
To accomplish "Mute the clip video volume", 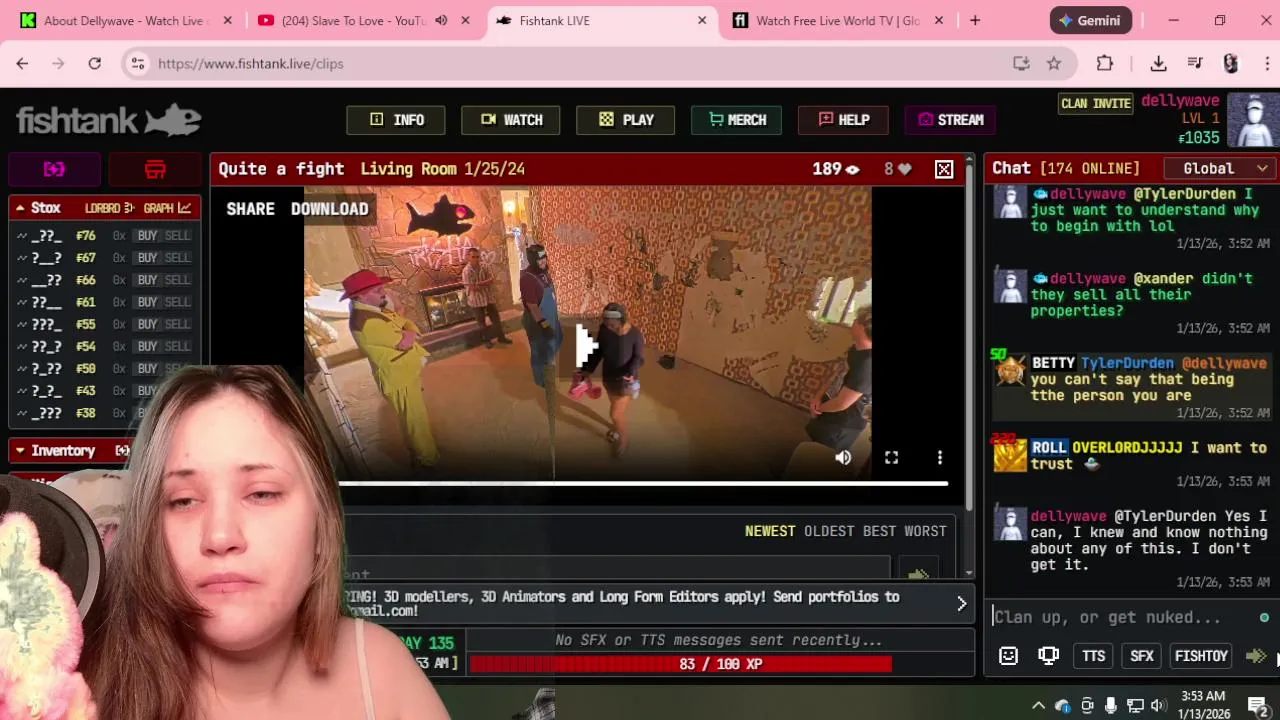I will (843, 457).
